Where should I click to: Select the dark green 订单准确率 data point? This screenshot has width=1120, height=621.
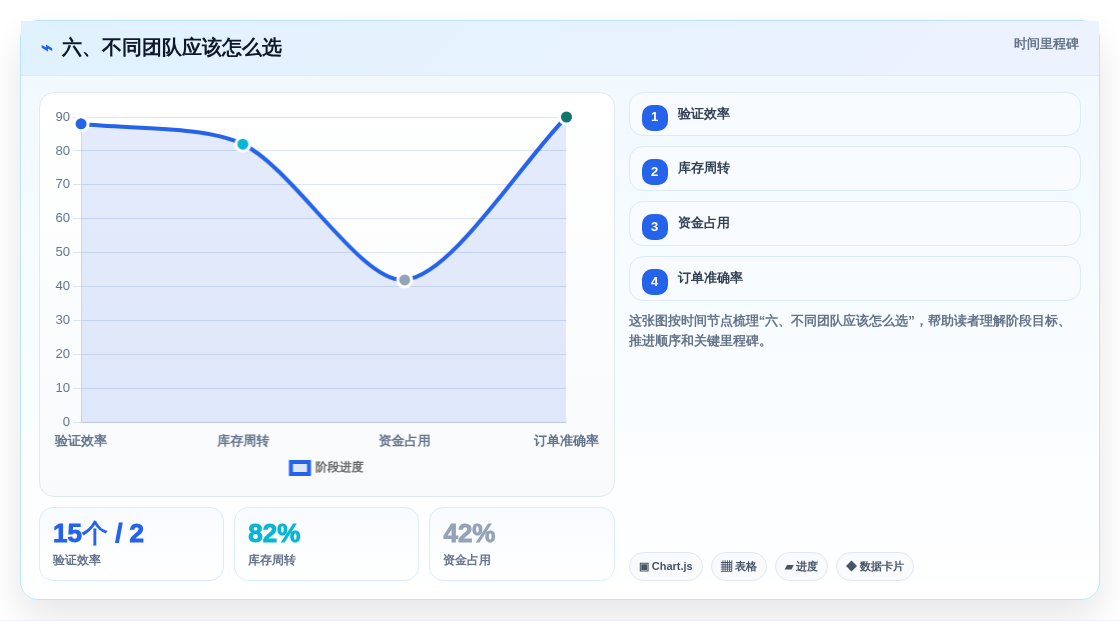566,117
